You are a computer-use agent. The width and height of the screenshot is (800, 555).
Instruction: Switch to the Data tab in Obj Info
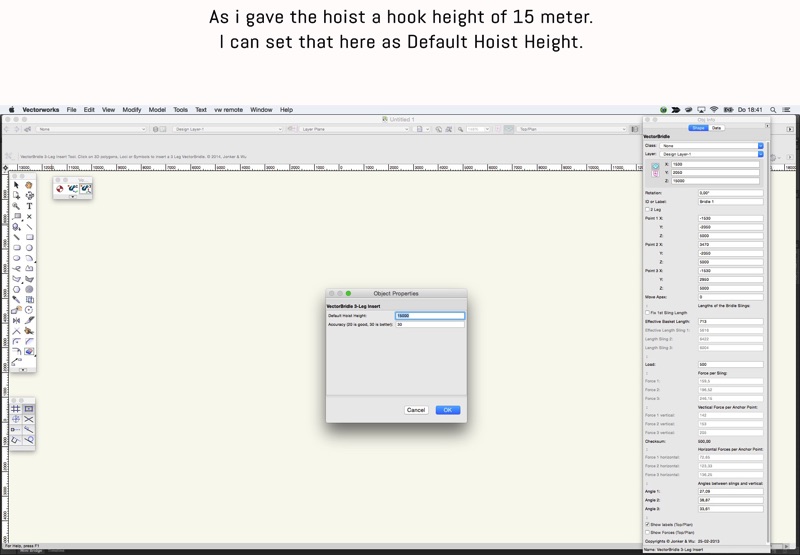tap(716, 128)
